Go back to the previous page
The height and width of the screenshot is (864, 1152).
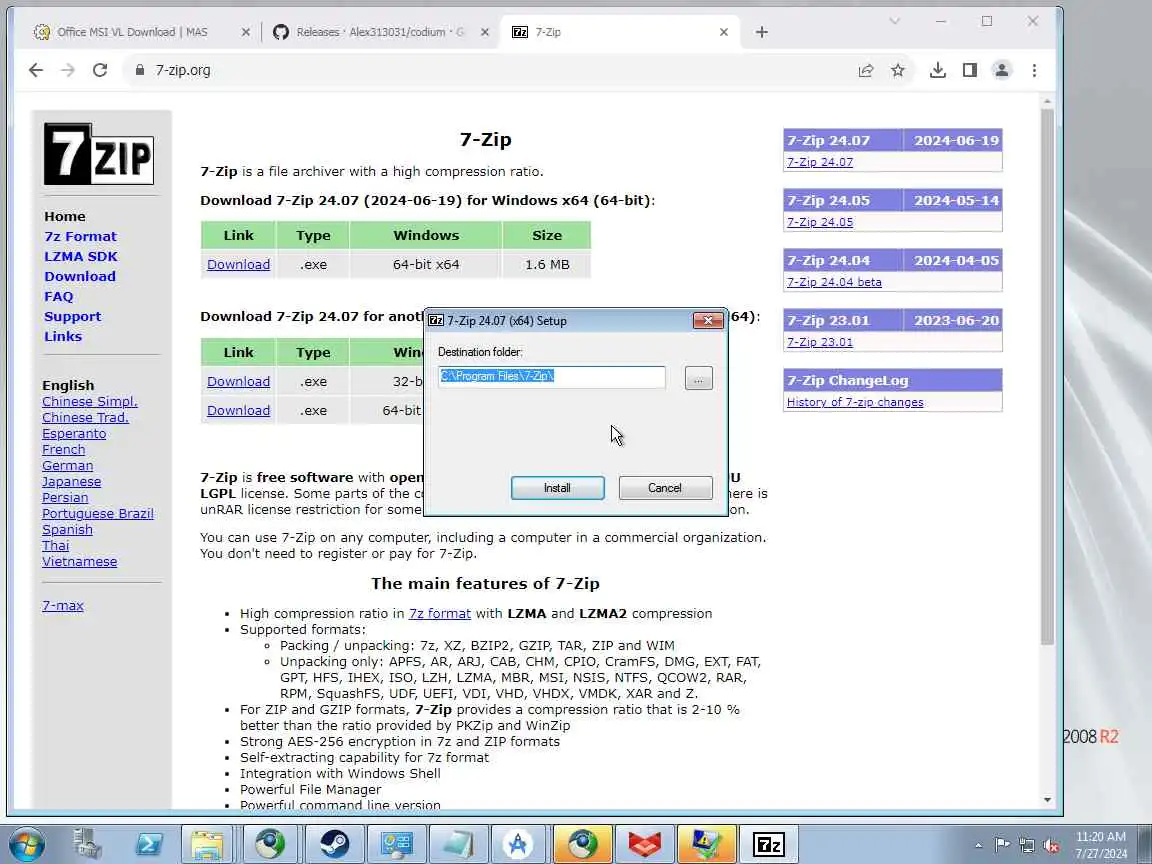click(x=35, y=71)
